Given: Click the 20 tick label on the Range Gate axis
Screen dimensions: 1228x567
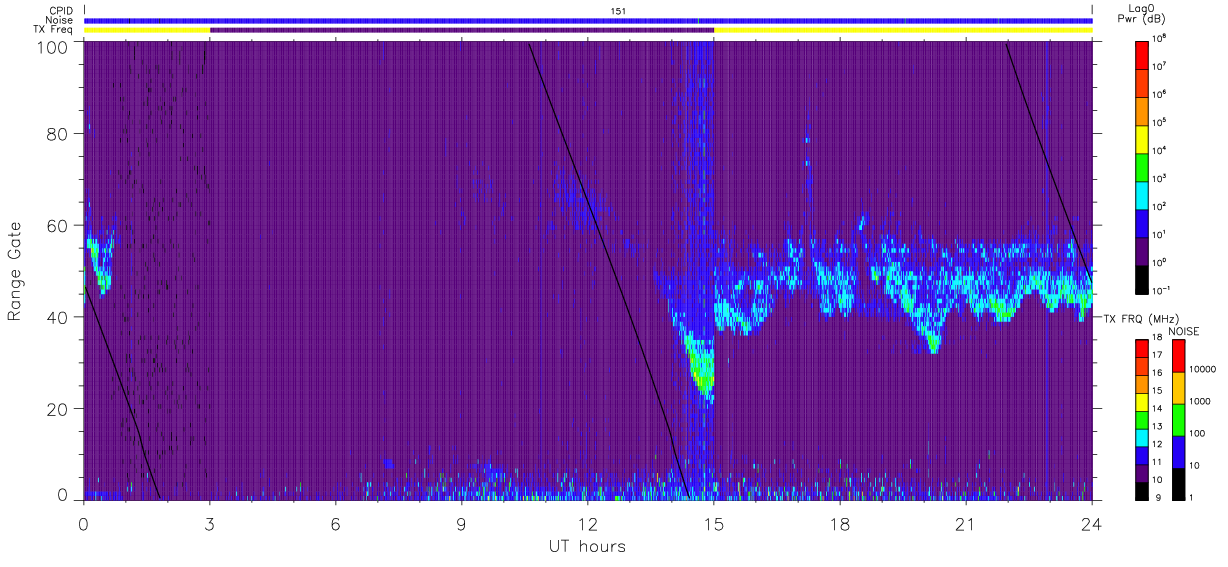Looking at the screenshot, I should pyautogui.click(x=56, y=408).
